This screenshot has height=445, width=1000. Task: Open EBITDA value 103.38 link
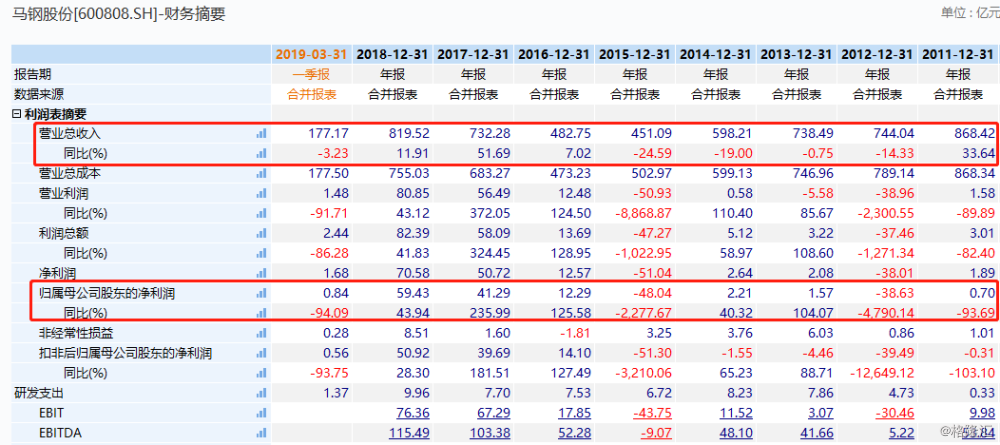(x=490, y=433)
